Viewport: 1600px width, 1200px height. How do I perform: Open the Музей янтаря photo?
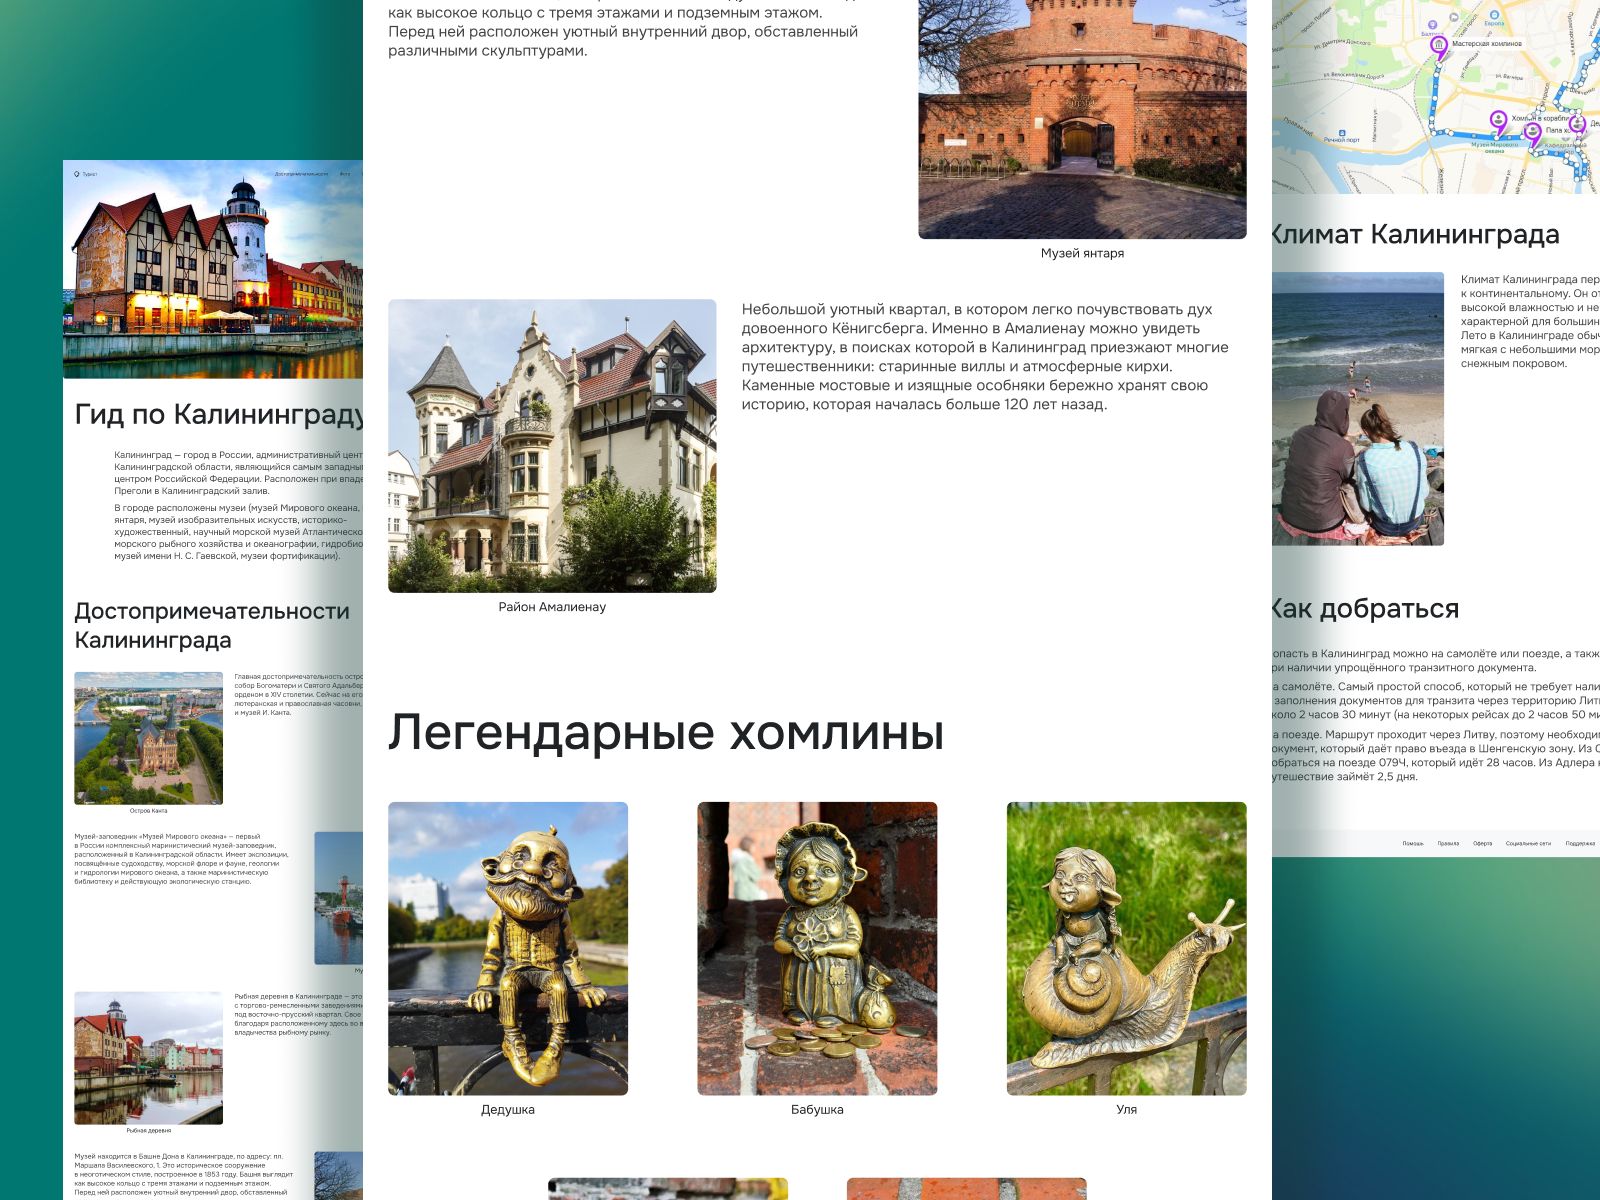(x=1082, y=119)
